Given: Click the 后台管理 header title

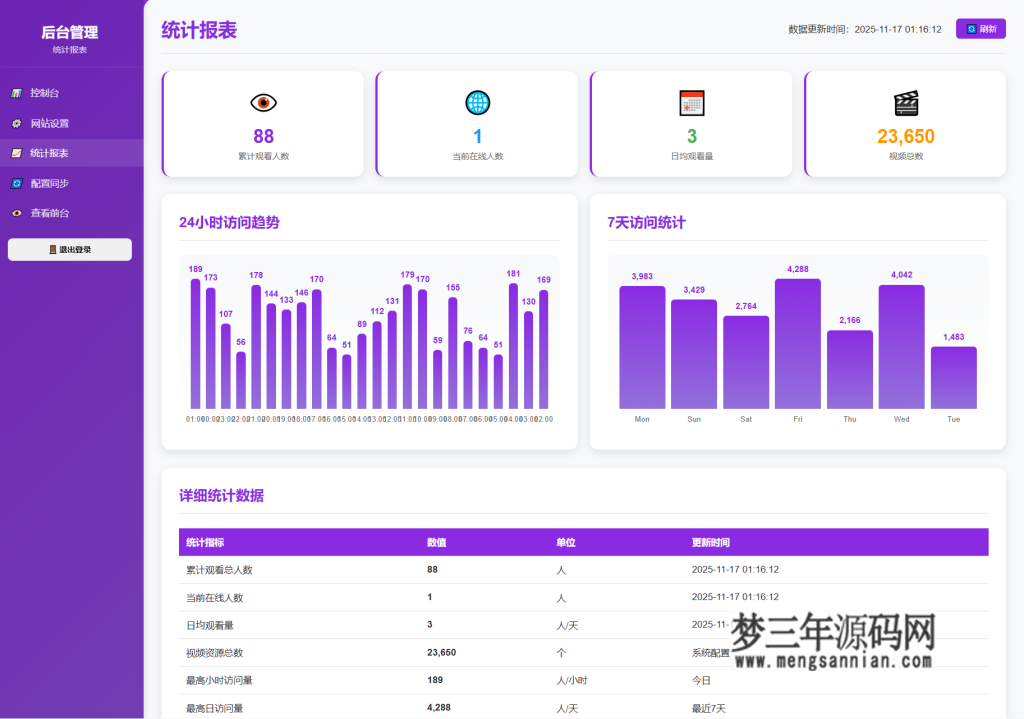Looking at the screenshot, I should (x=69, y=31).
